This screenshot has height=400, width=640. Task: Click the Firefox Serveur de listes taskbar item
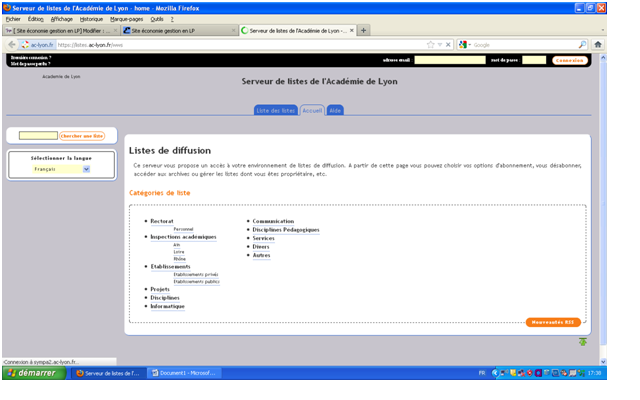click(x=109, y=373)
